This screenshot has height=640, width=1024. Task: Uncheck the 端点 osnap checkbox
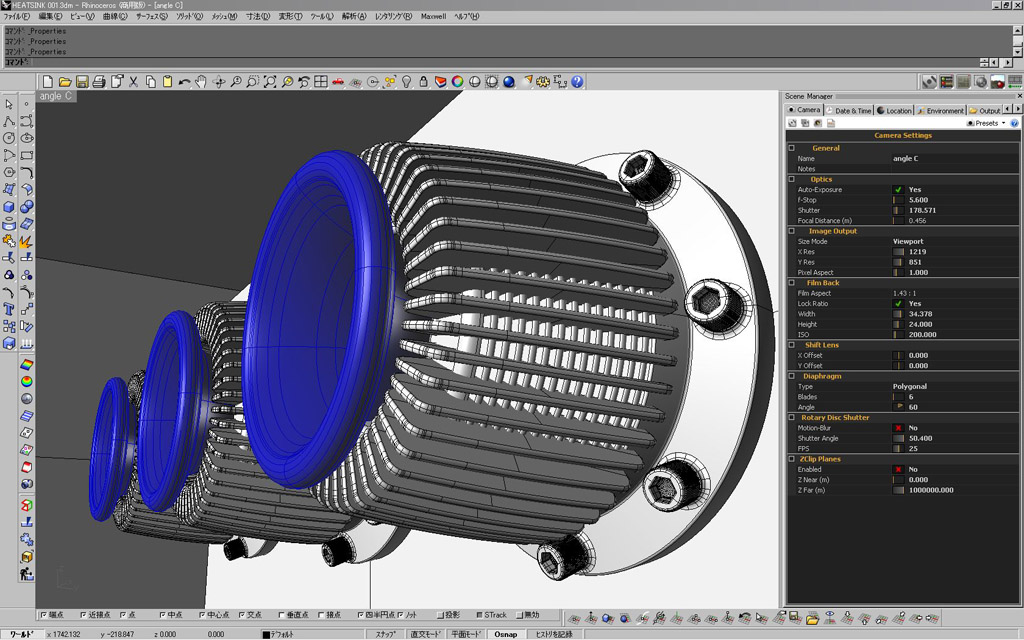pos(43,615)
